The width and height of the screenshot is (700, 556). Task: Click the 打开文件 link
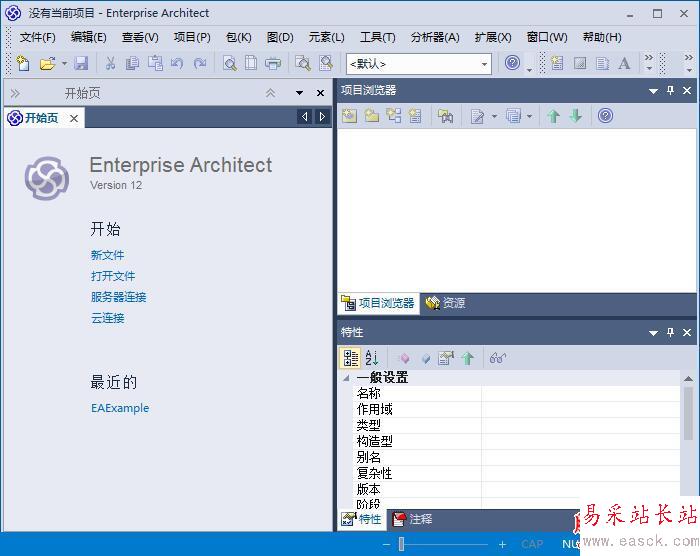pyautogui.click(x=113, y=276)
